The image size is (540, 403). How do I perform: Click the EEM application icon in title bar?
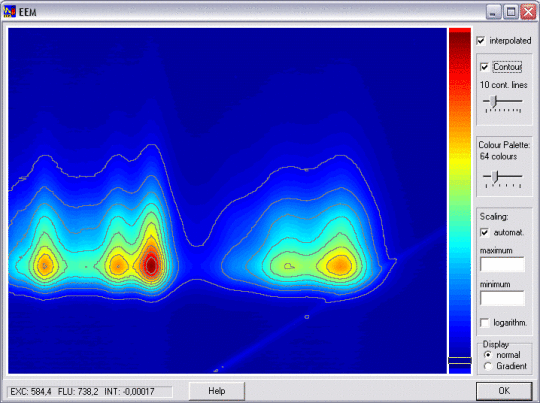(x=10, y=12)
